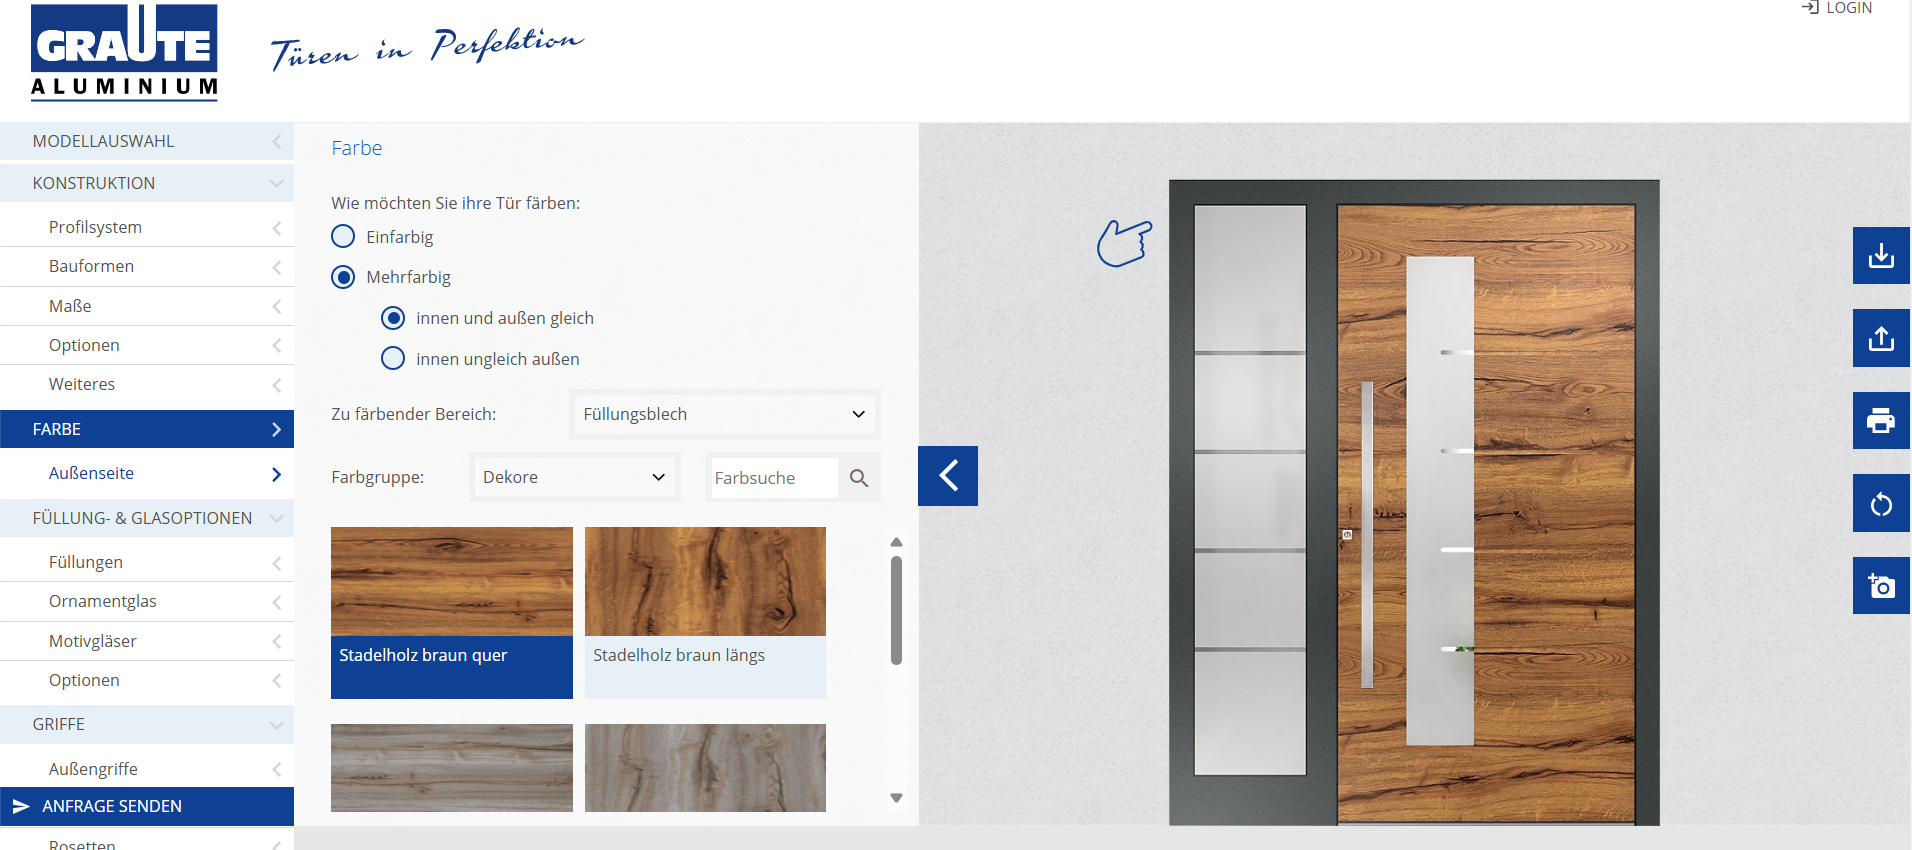Print the door configuration
This screenshot has width=1912, height=850.
pyautogui.click(x=1880, y=421)
